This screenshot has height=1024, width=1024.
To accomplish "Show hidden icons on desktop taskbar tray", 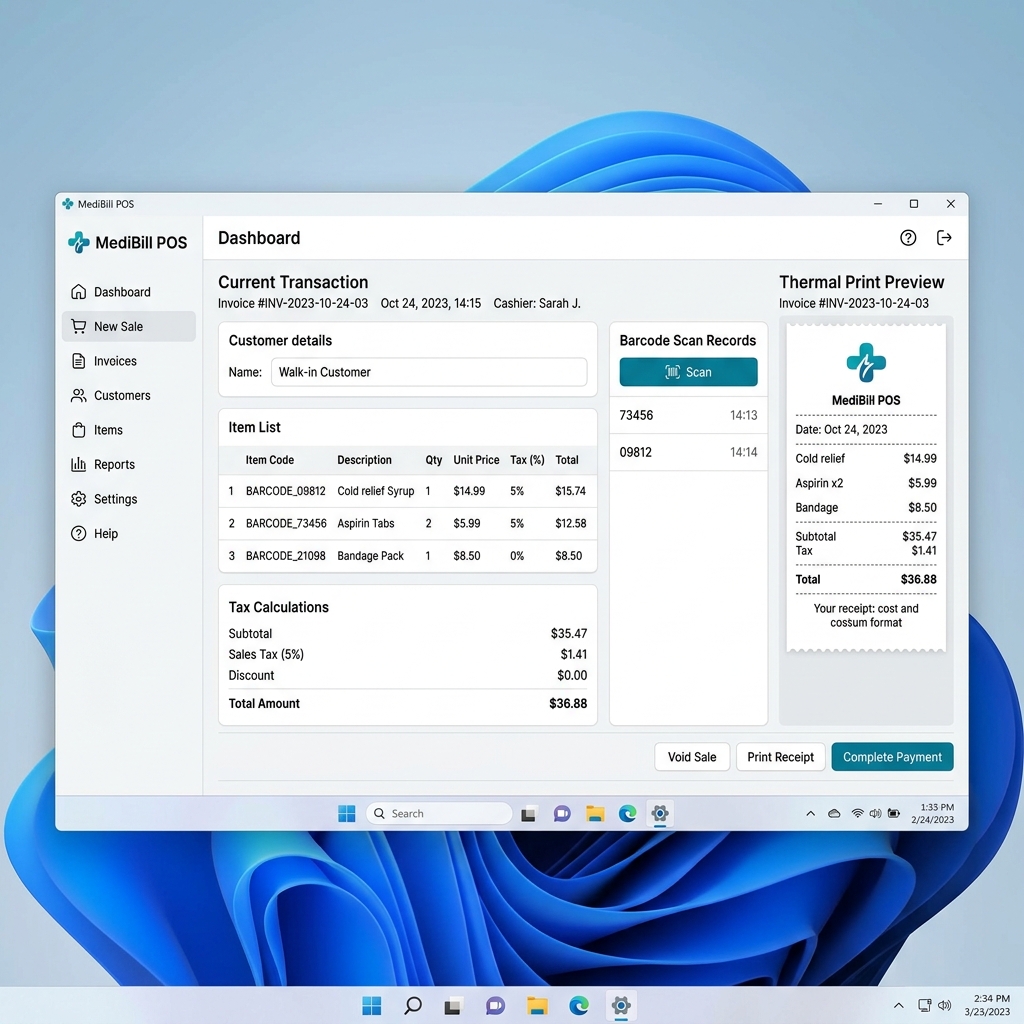I will click(899, 1006).
